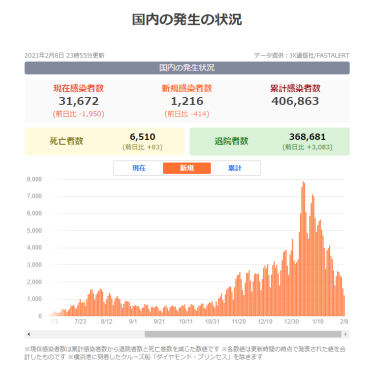Click the right scrollbar arrow
365x365 pixels.
(346, 334)
